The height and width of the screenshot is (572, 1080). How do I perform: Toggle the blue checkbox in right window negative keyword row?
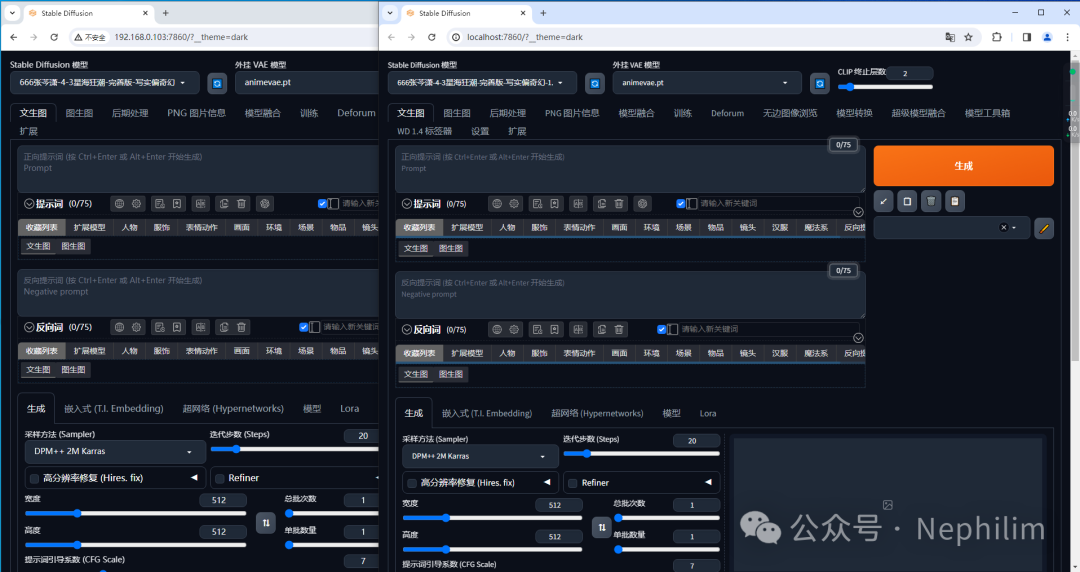[661, 329]
